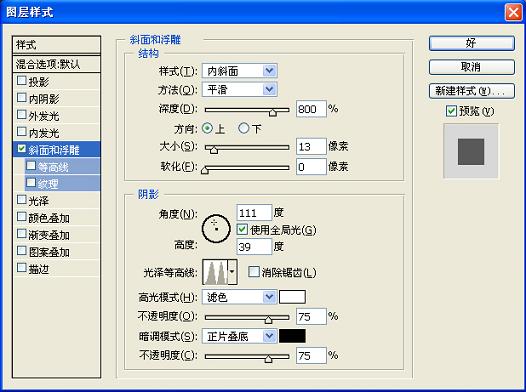
Task: Open the 方法 平滑 dropdown
Action: [x=240, y=90]
